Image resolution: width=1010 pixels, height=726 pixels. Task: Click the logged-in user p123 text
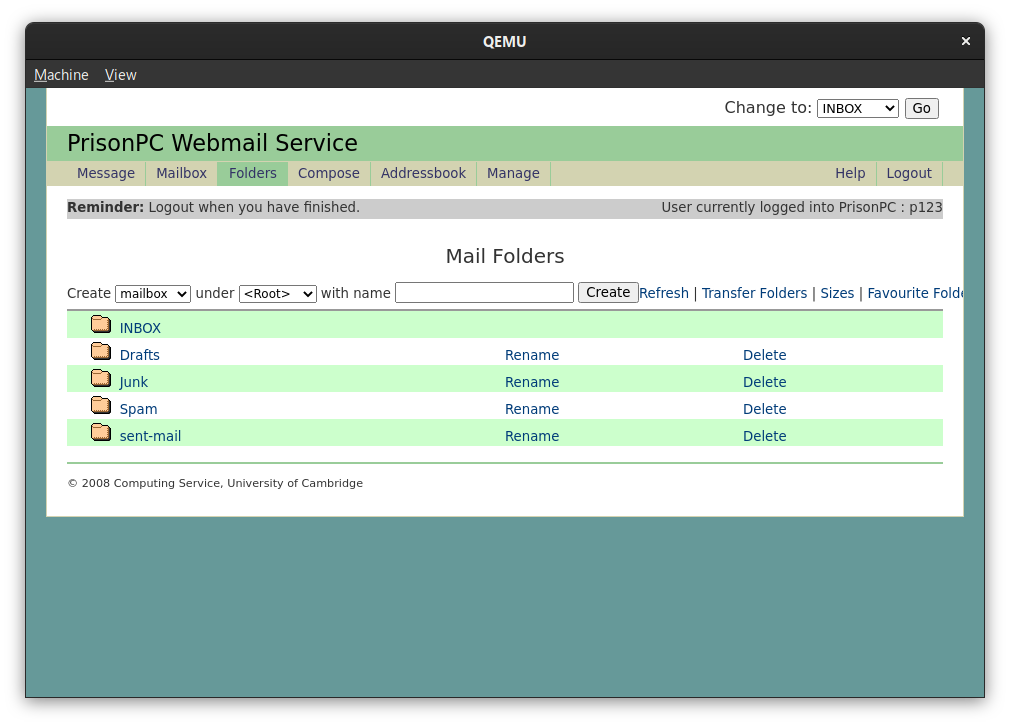[x=802, y=207]
